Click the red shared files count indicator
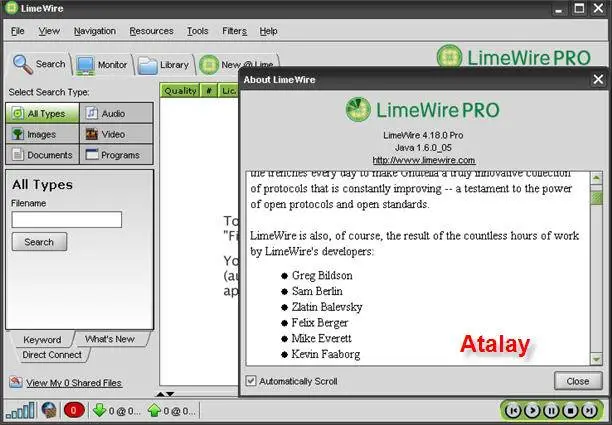Viewport: 612px width, 425px height. 74,411
